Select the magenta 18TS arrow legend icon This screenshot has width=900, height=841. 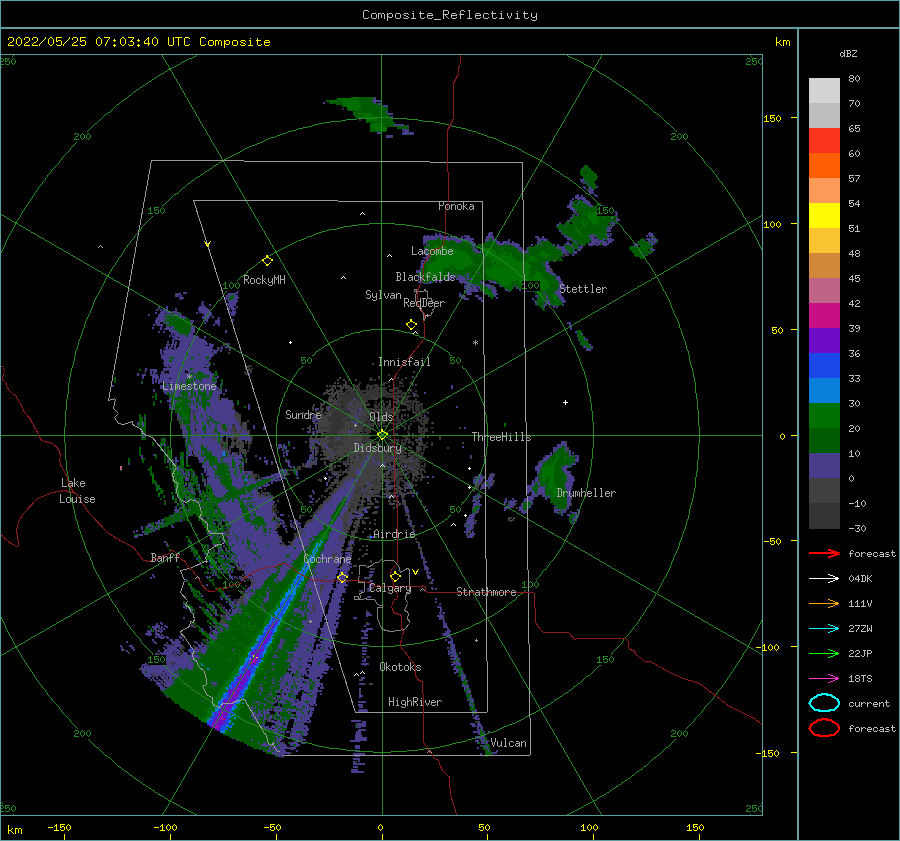click(x=824, y=679)
